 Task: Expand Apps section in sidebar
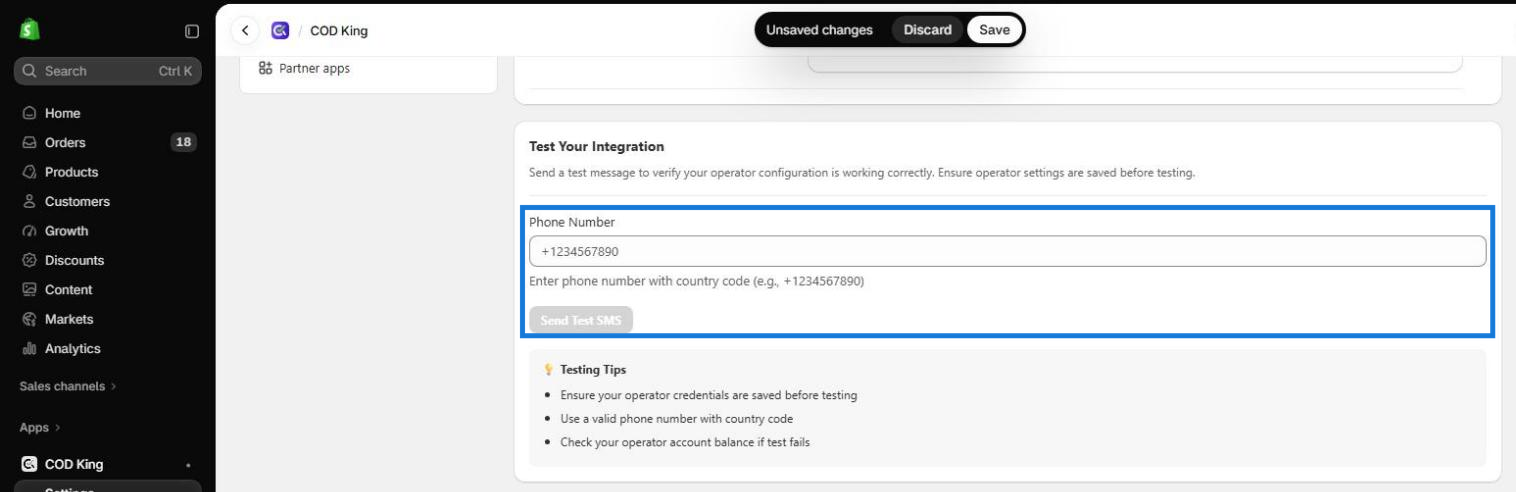pyautogui.click(x=40, y=427)
